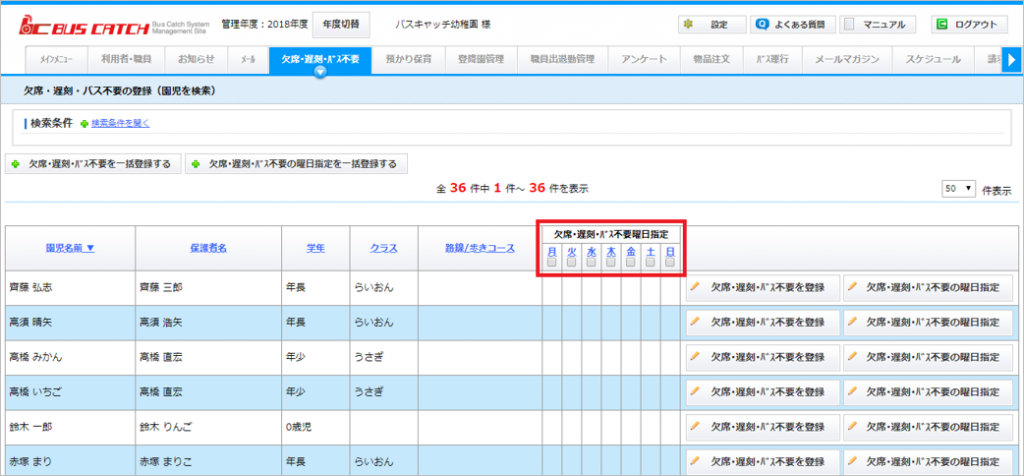
Task: Click 曜日指定を一括登録する bulk button
Action: [x=296, y=164]
